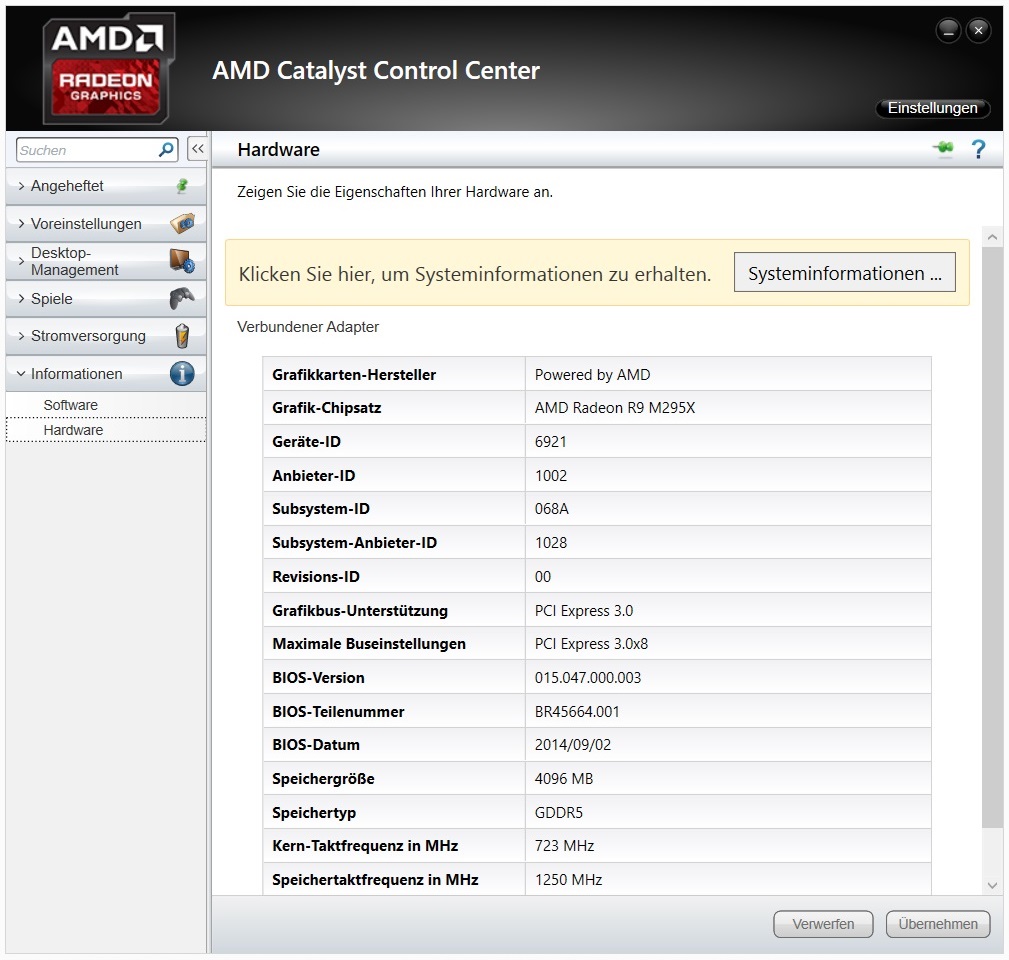
Task: Click the Spiele gamepad icon
Action: pos(182,298)
